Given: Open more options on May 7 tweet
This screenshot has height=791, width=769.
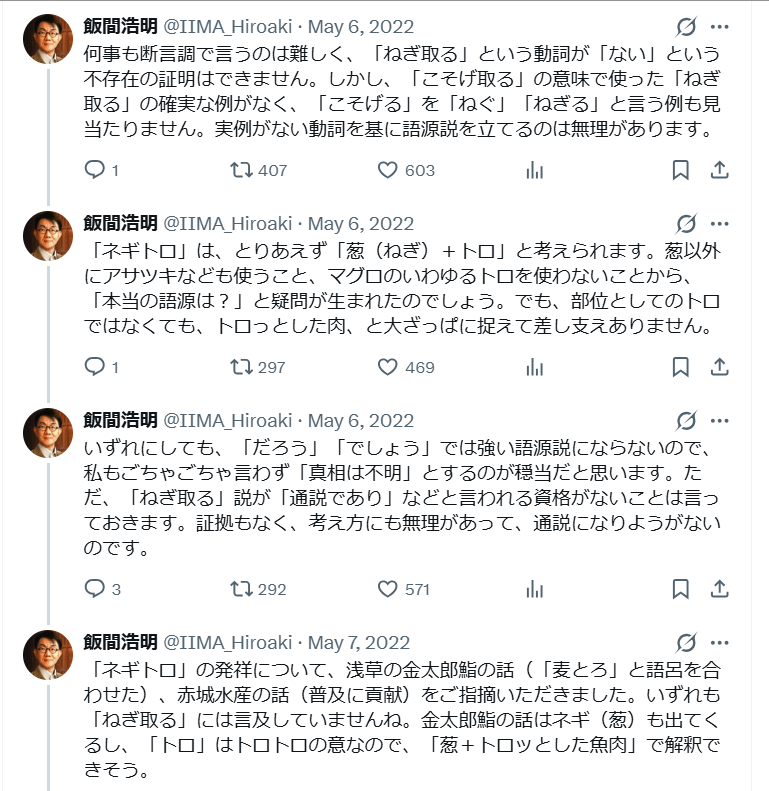Looking at the screenshot, I should point(719,642).
